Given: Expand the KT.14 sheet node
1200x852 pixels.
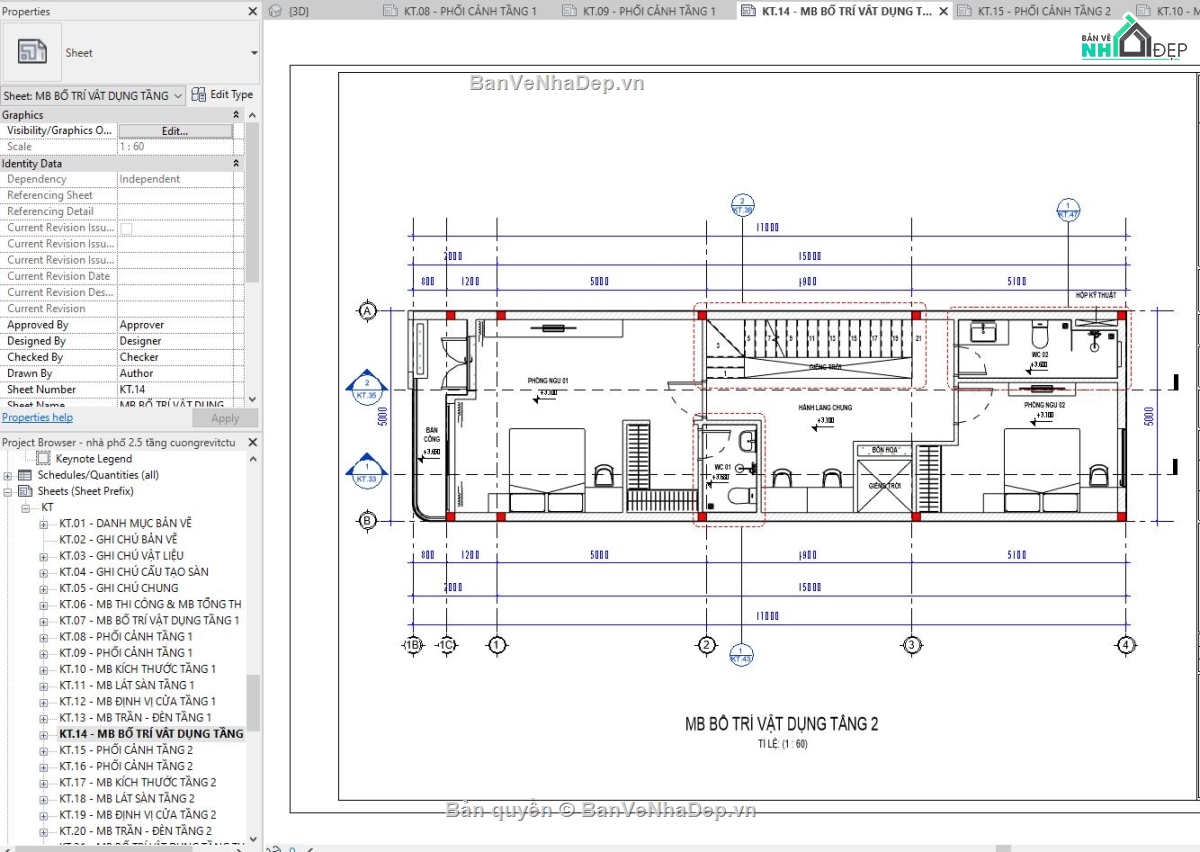Looking at the screenshot, I should point(44,734).
